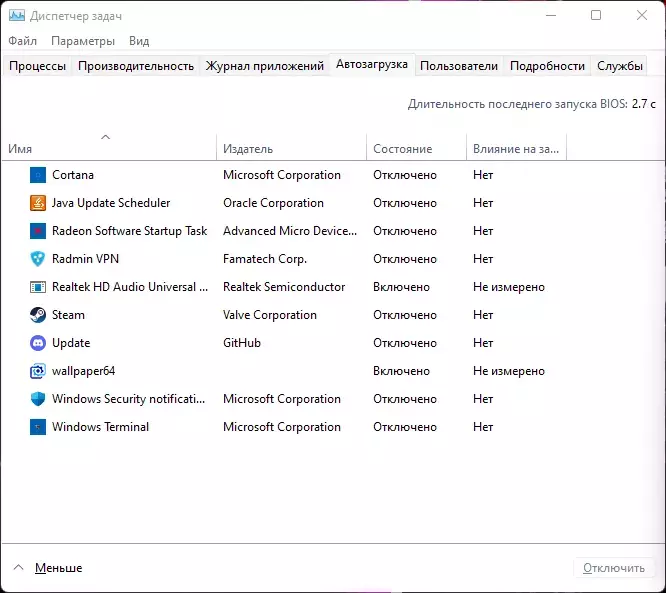
Task: Click Не измерено impact in wallpaper64 row
Action: (509, 371)
